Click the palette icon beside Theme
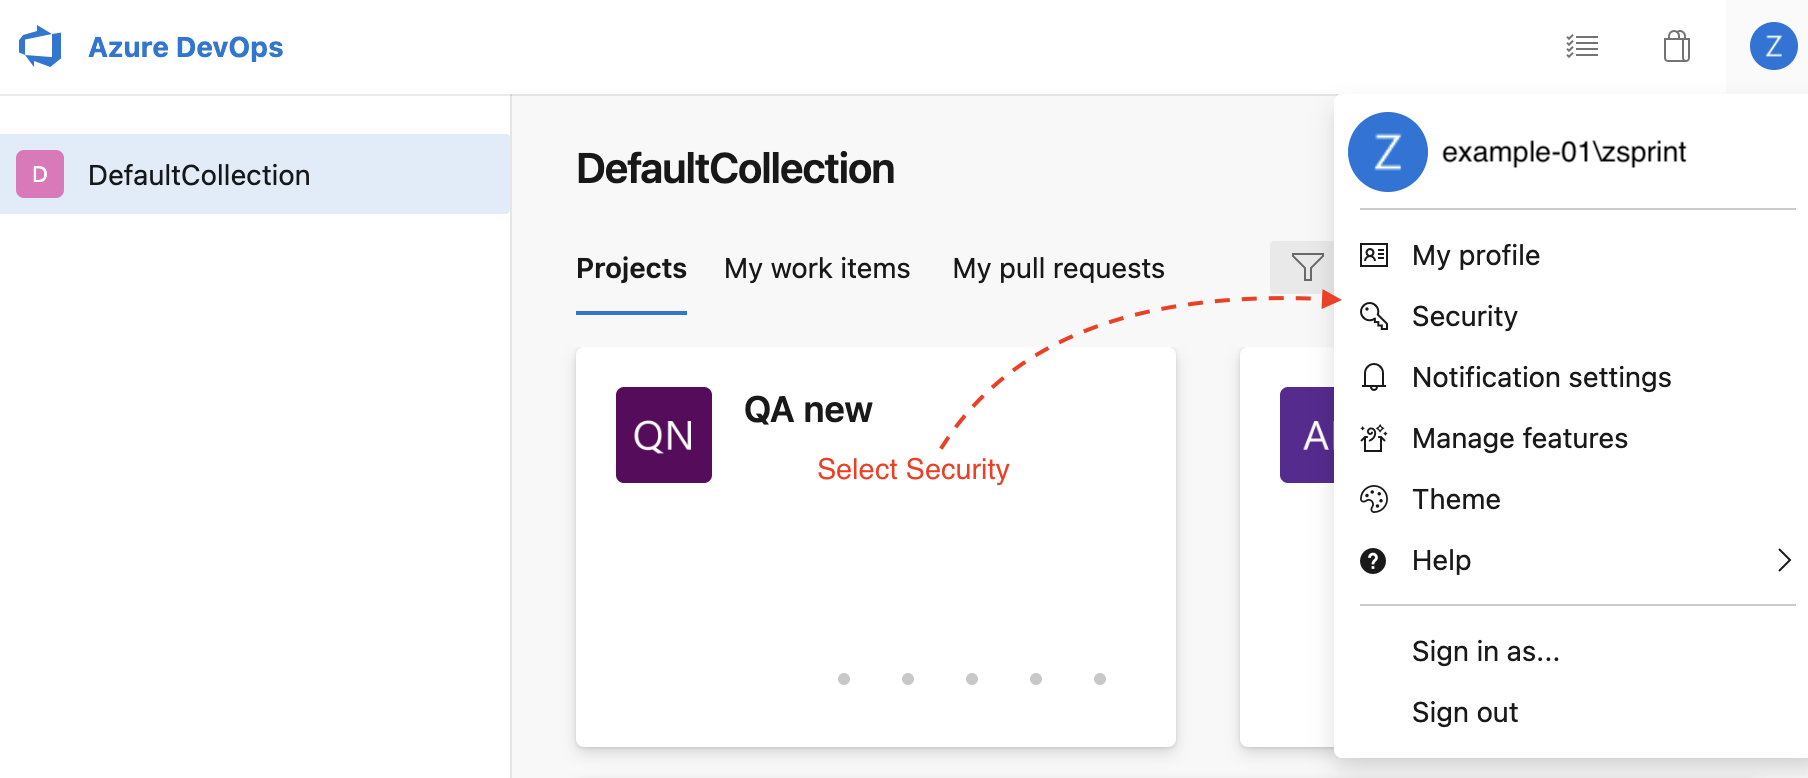Image resolution: width=1808 pixels, height=778 pixels. click(x=1374, y=499)
